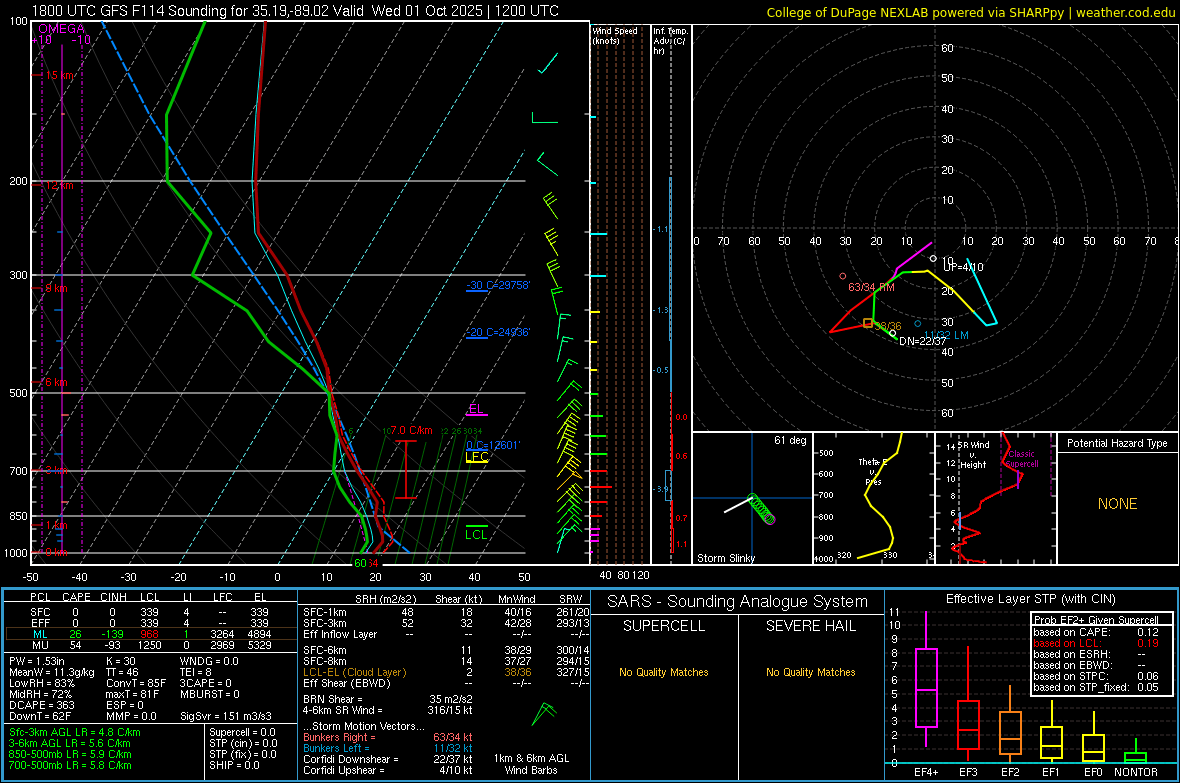Click the Bunkers Right = 63/34 kt line
The image size is (1180, 783).
388,737
